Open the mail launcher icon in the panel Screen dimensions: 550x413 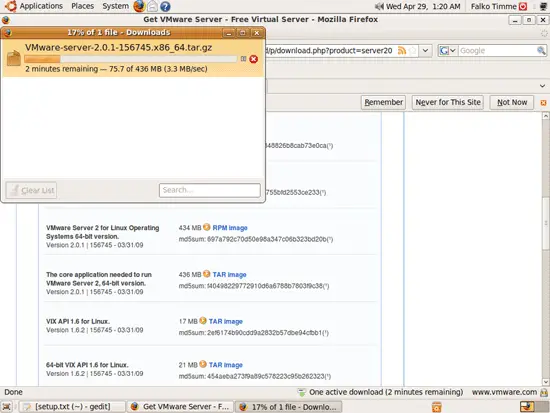[x=152, y=6]
